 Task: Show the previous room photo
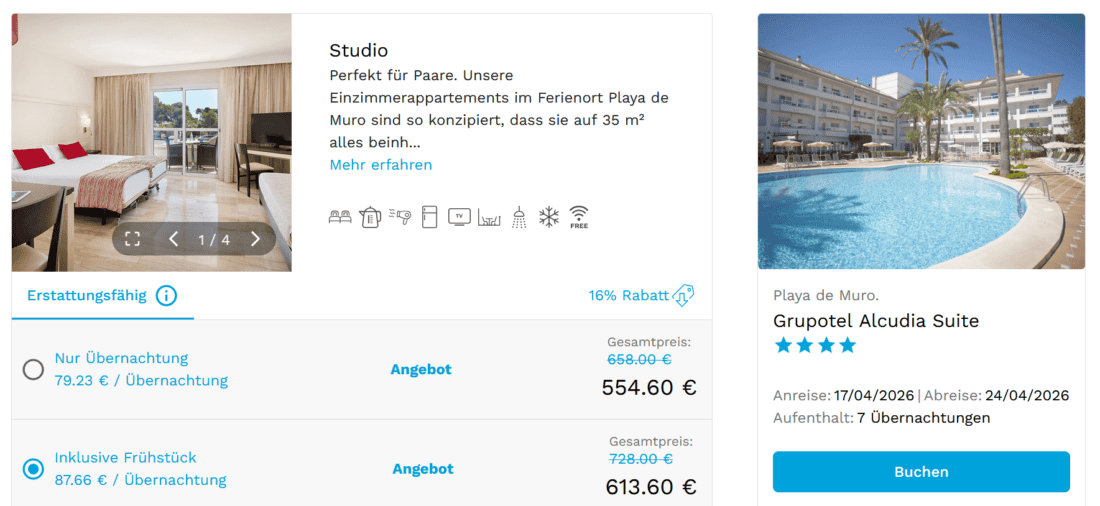(173, 239)
